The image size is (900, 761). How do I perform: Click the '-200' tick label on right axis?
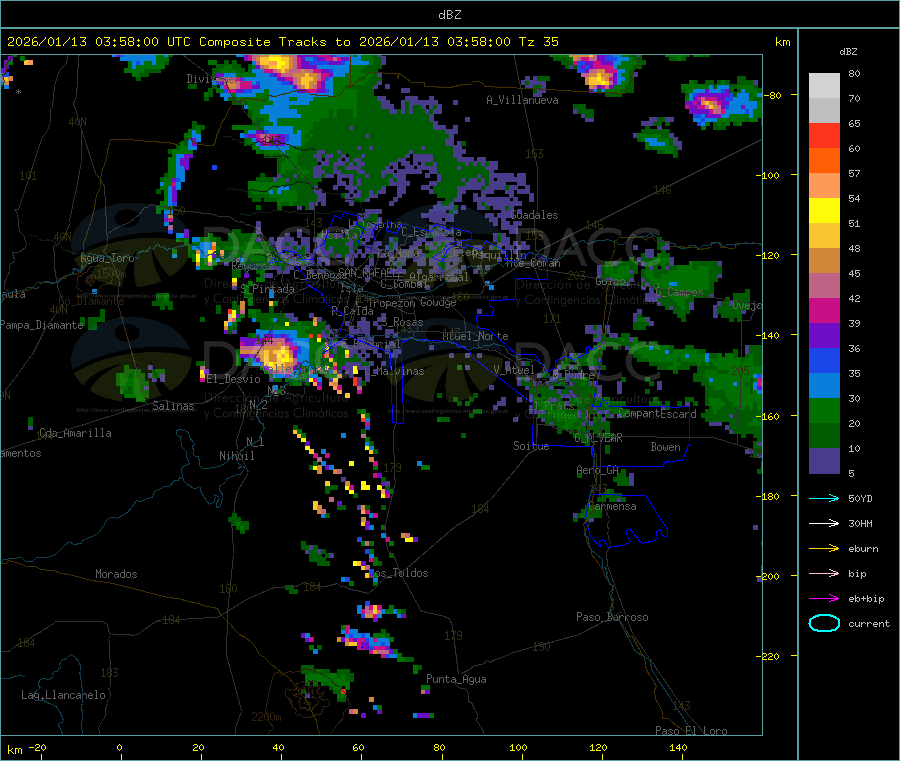[x=767, y=576]
